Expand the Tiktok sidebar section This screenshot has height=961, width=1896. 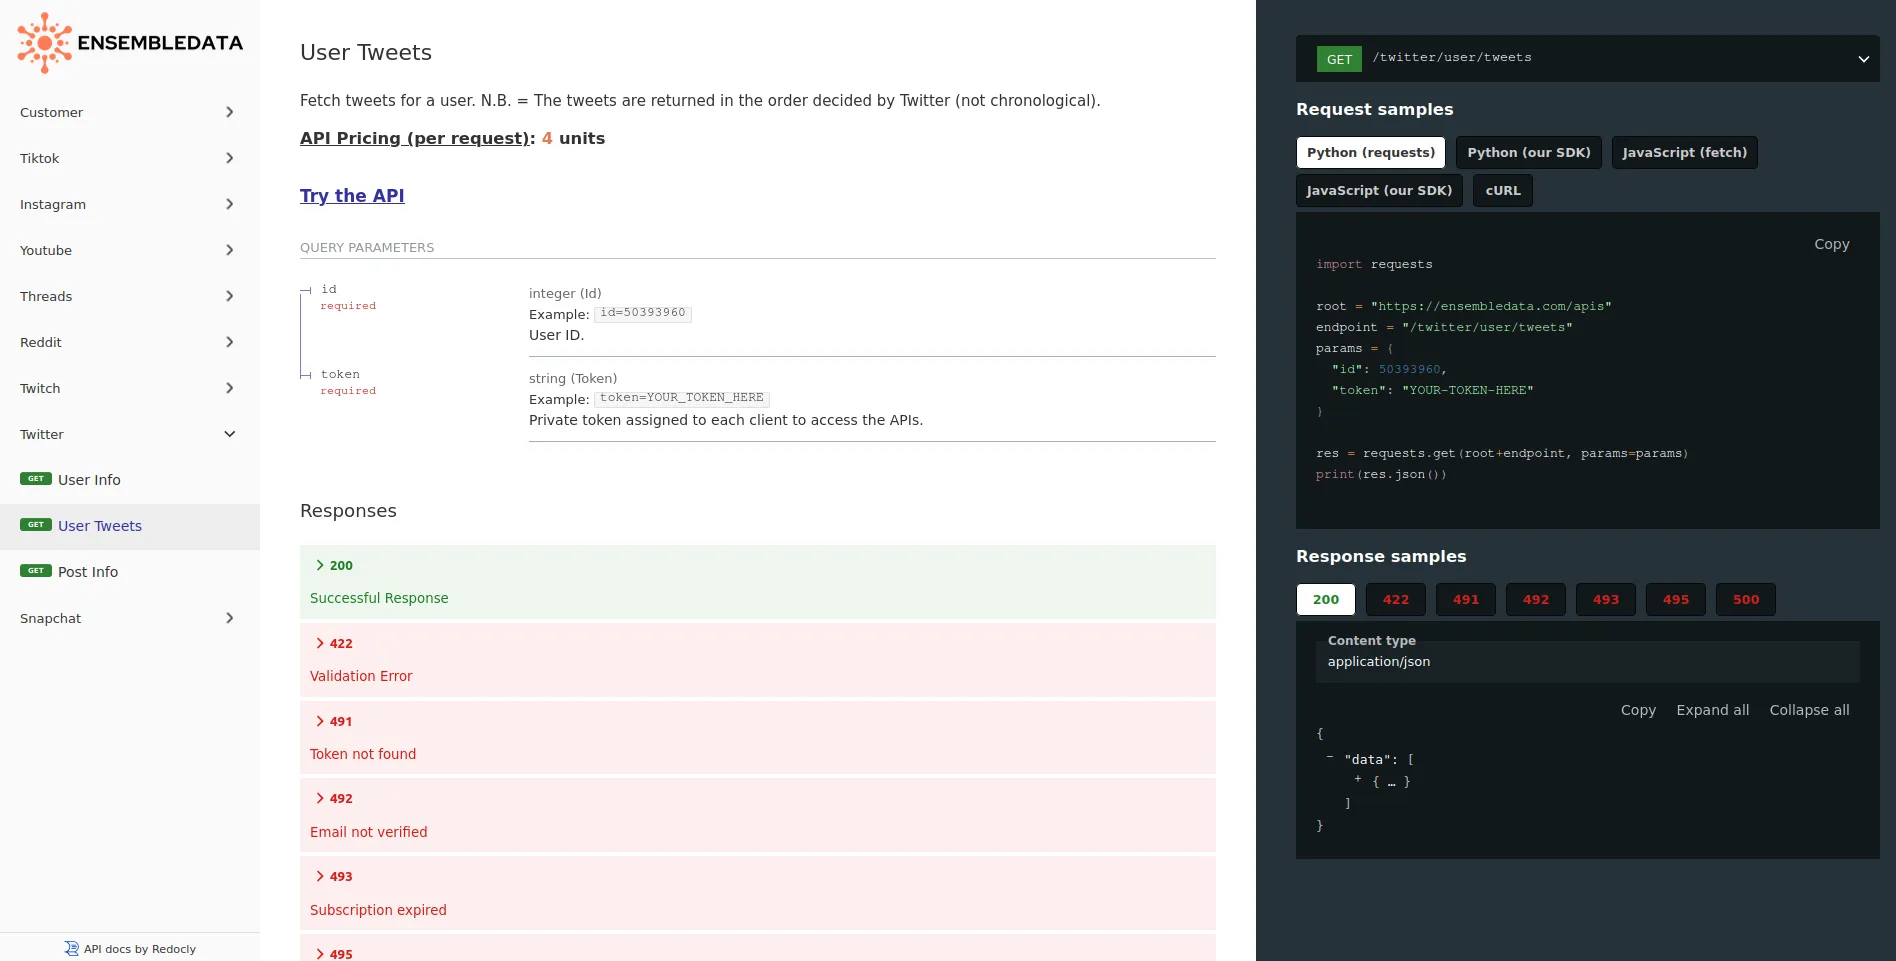coord(130,158)
